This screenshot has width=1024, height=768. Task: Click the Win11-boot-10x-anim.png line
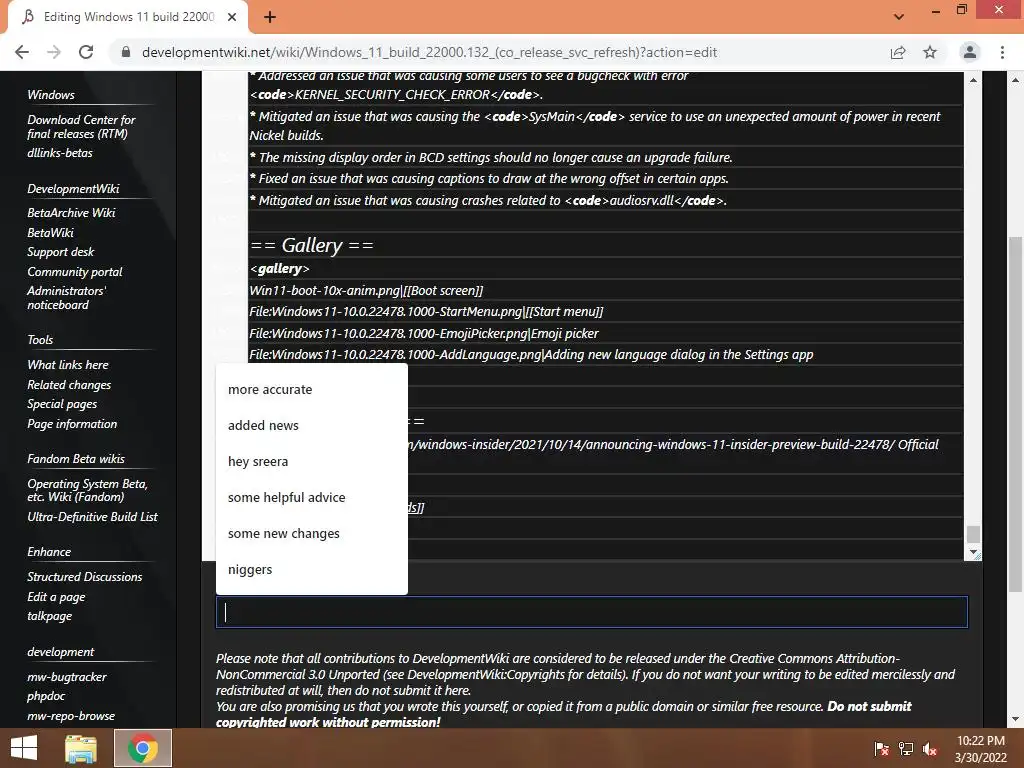[x=366, y=291]
